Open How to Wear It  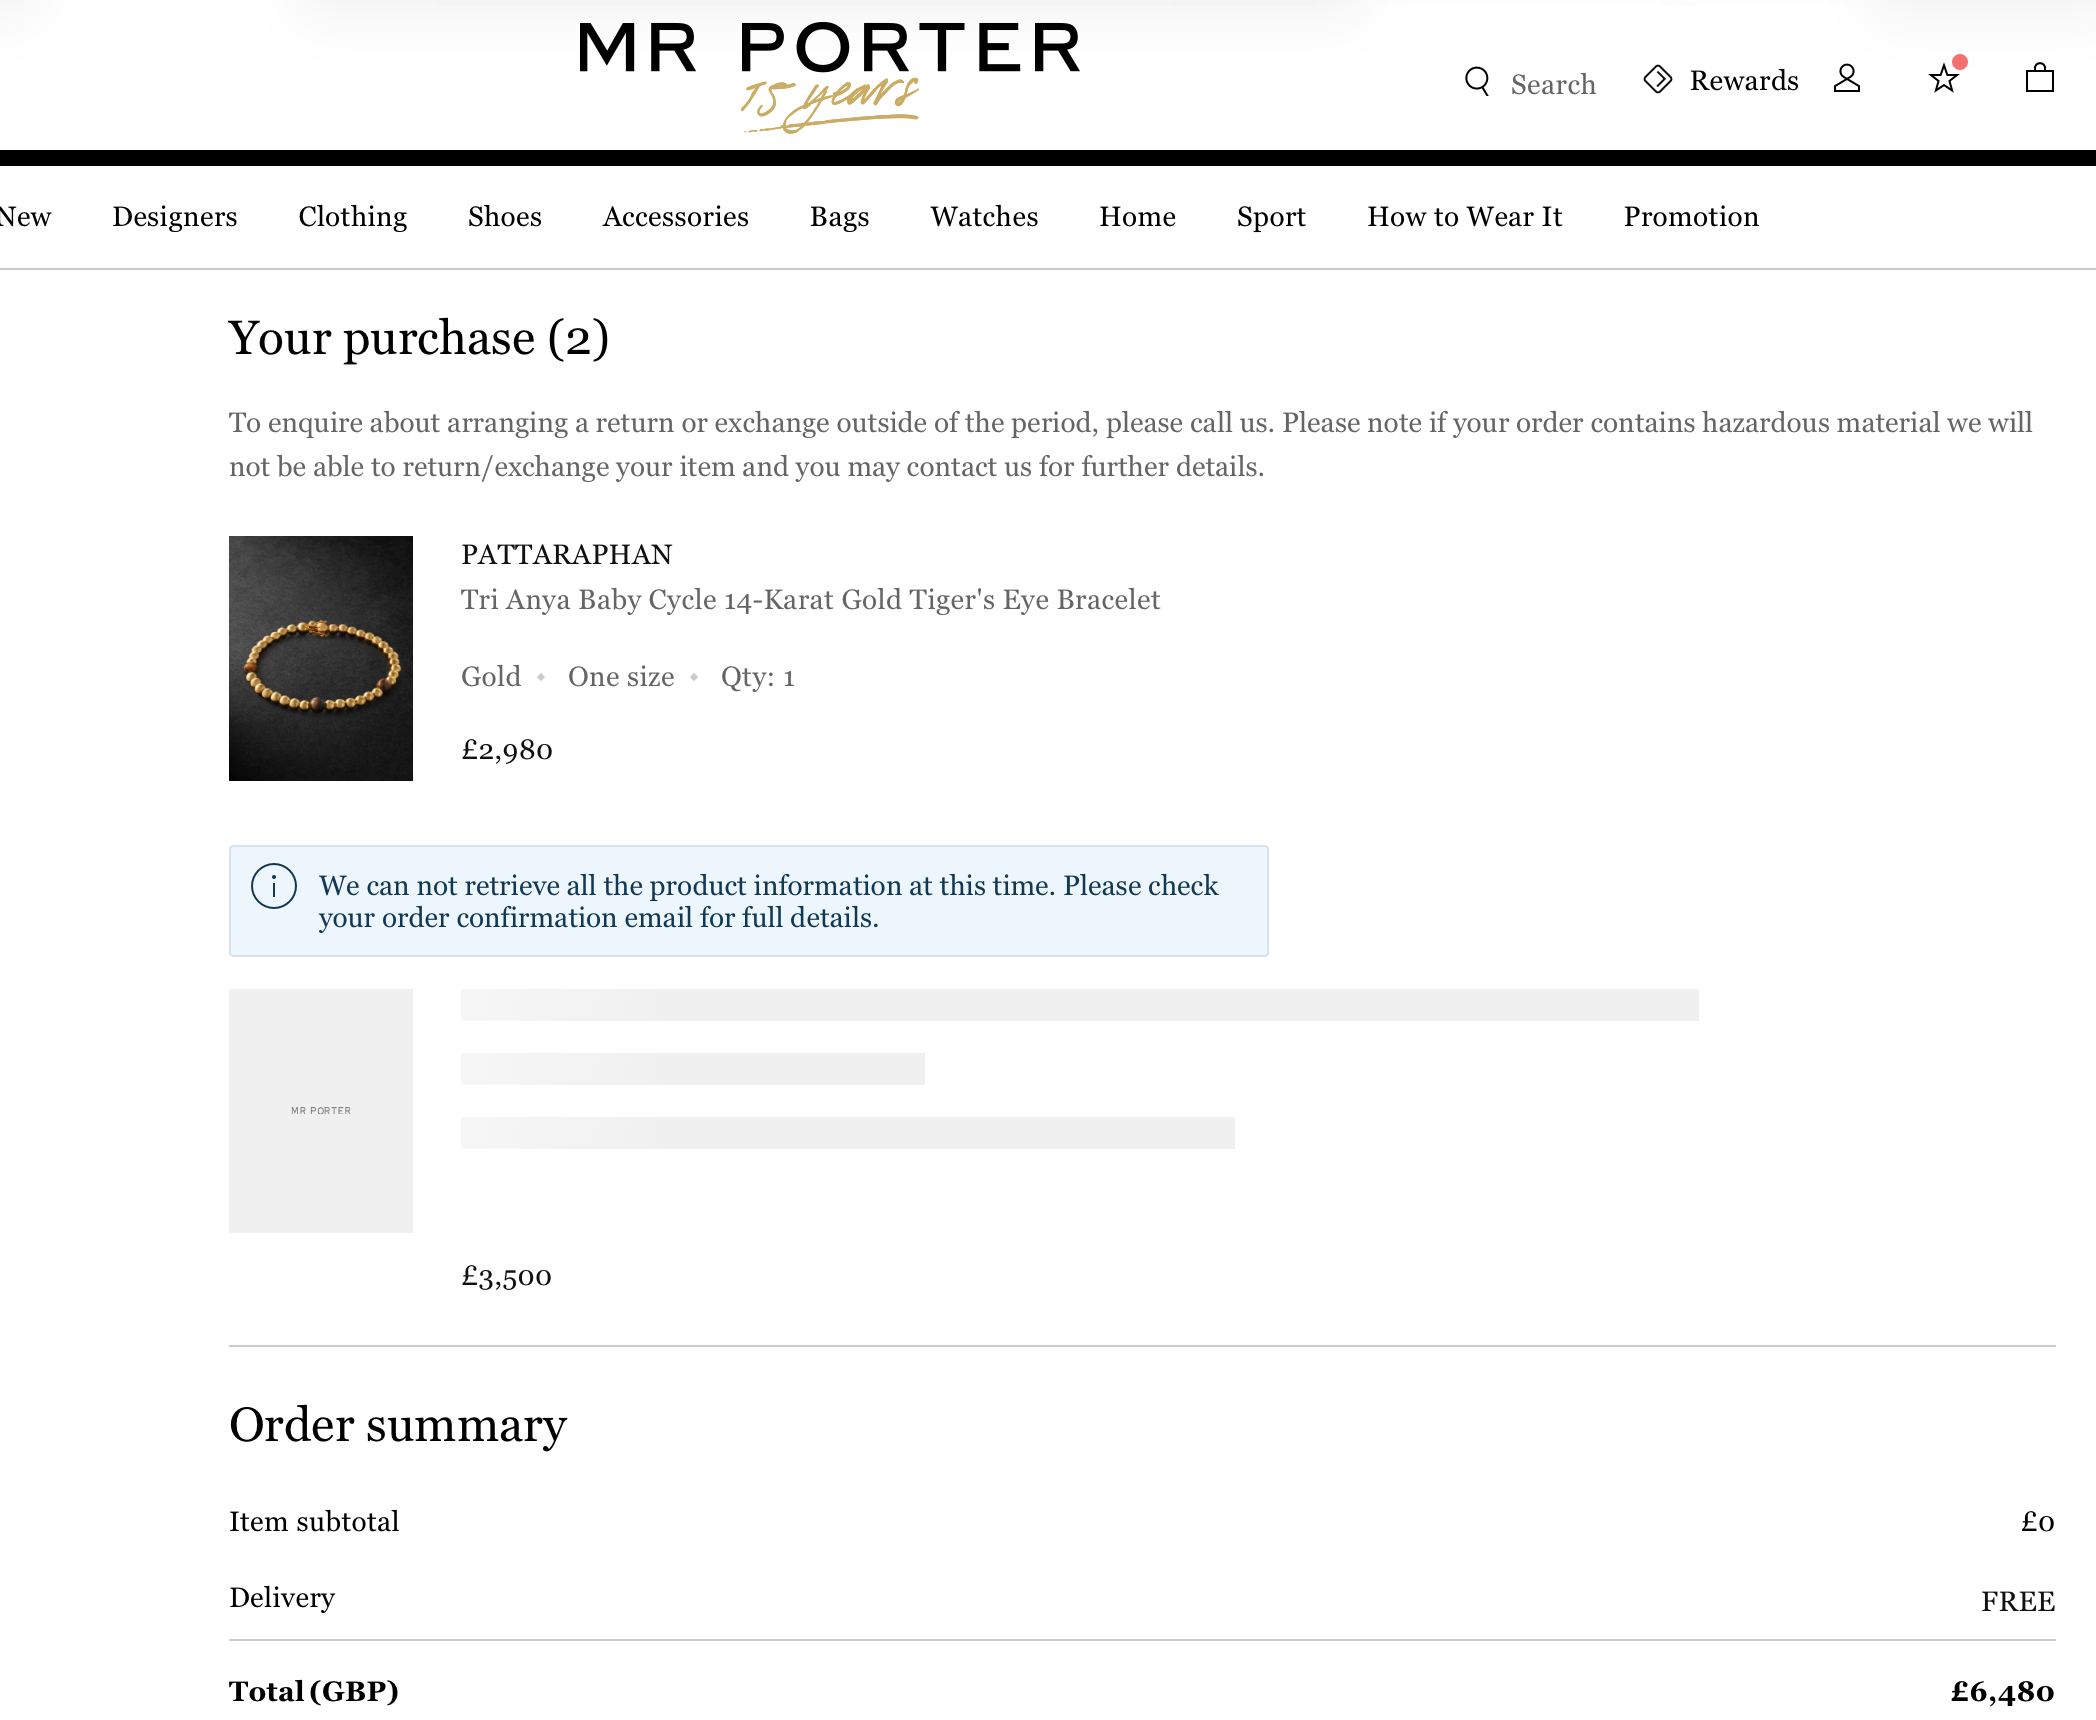pos(1465,217)
